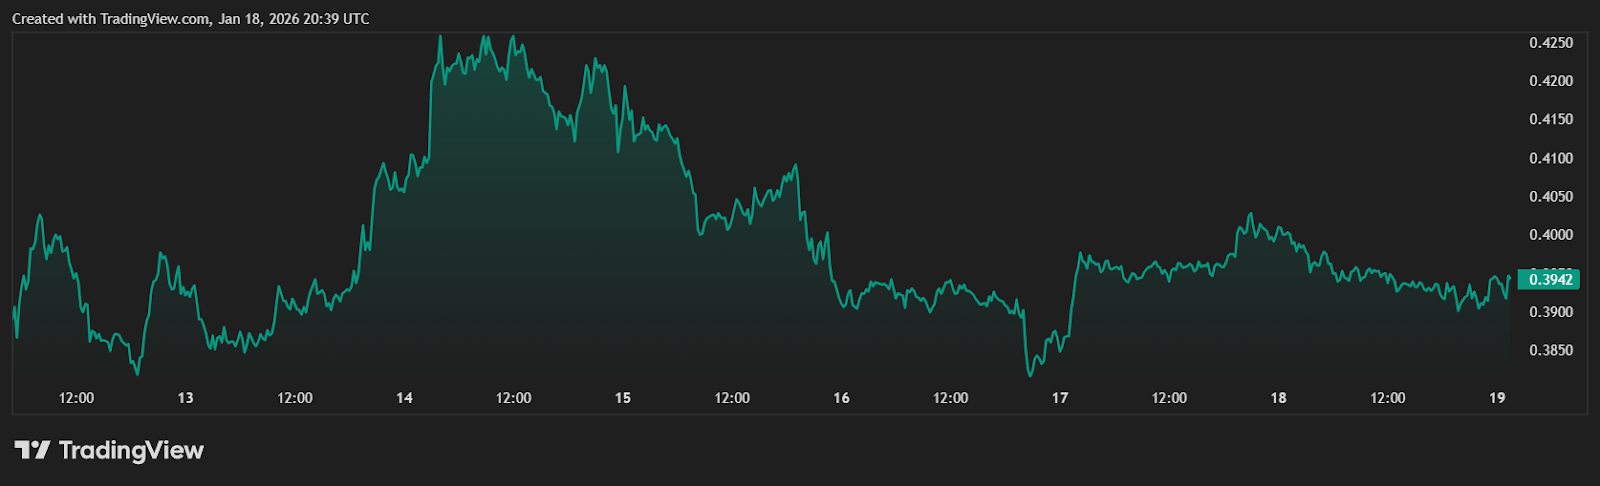Open the TradingView wordmark link

(131, 450)
